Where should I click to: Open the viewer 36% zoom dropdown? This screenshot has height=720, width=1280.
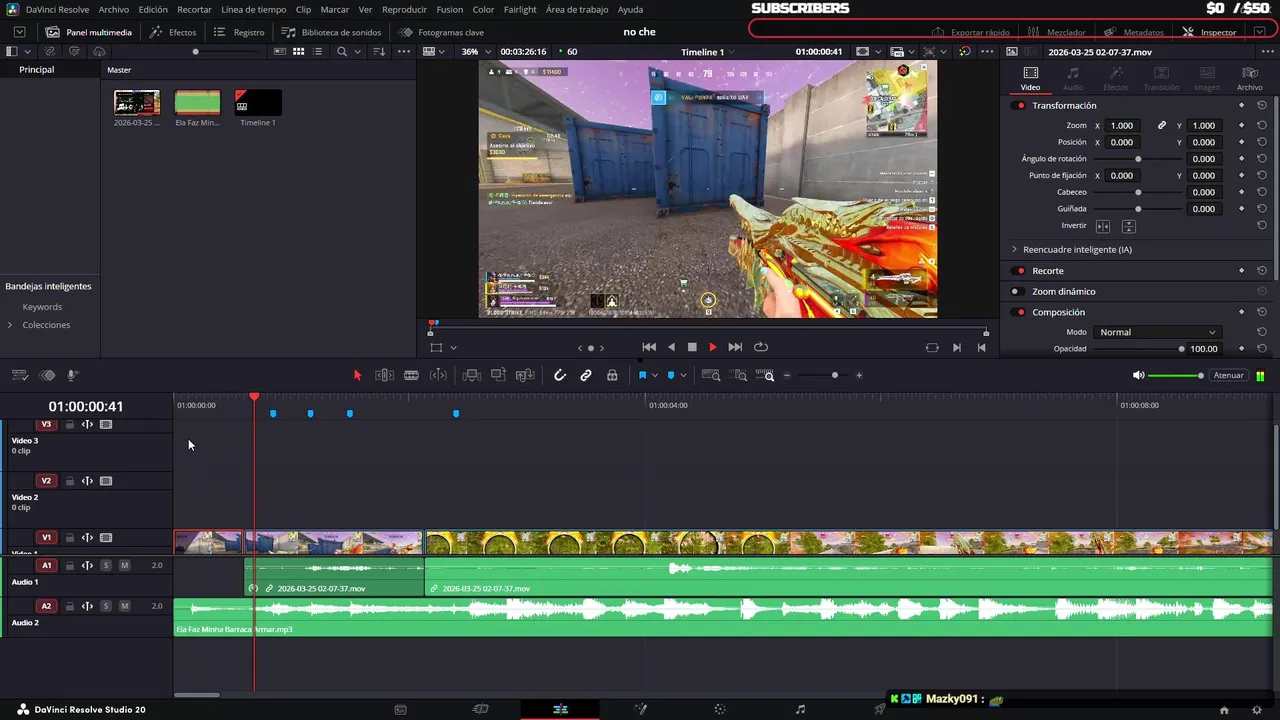474,51
